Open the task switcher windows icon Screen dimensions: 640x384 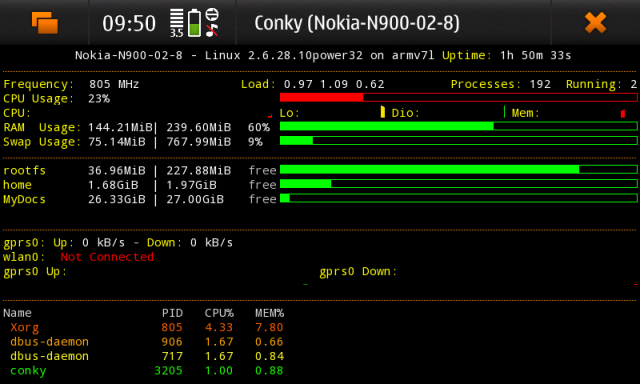pos(45,22)
